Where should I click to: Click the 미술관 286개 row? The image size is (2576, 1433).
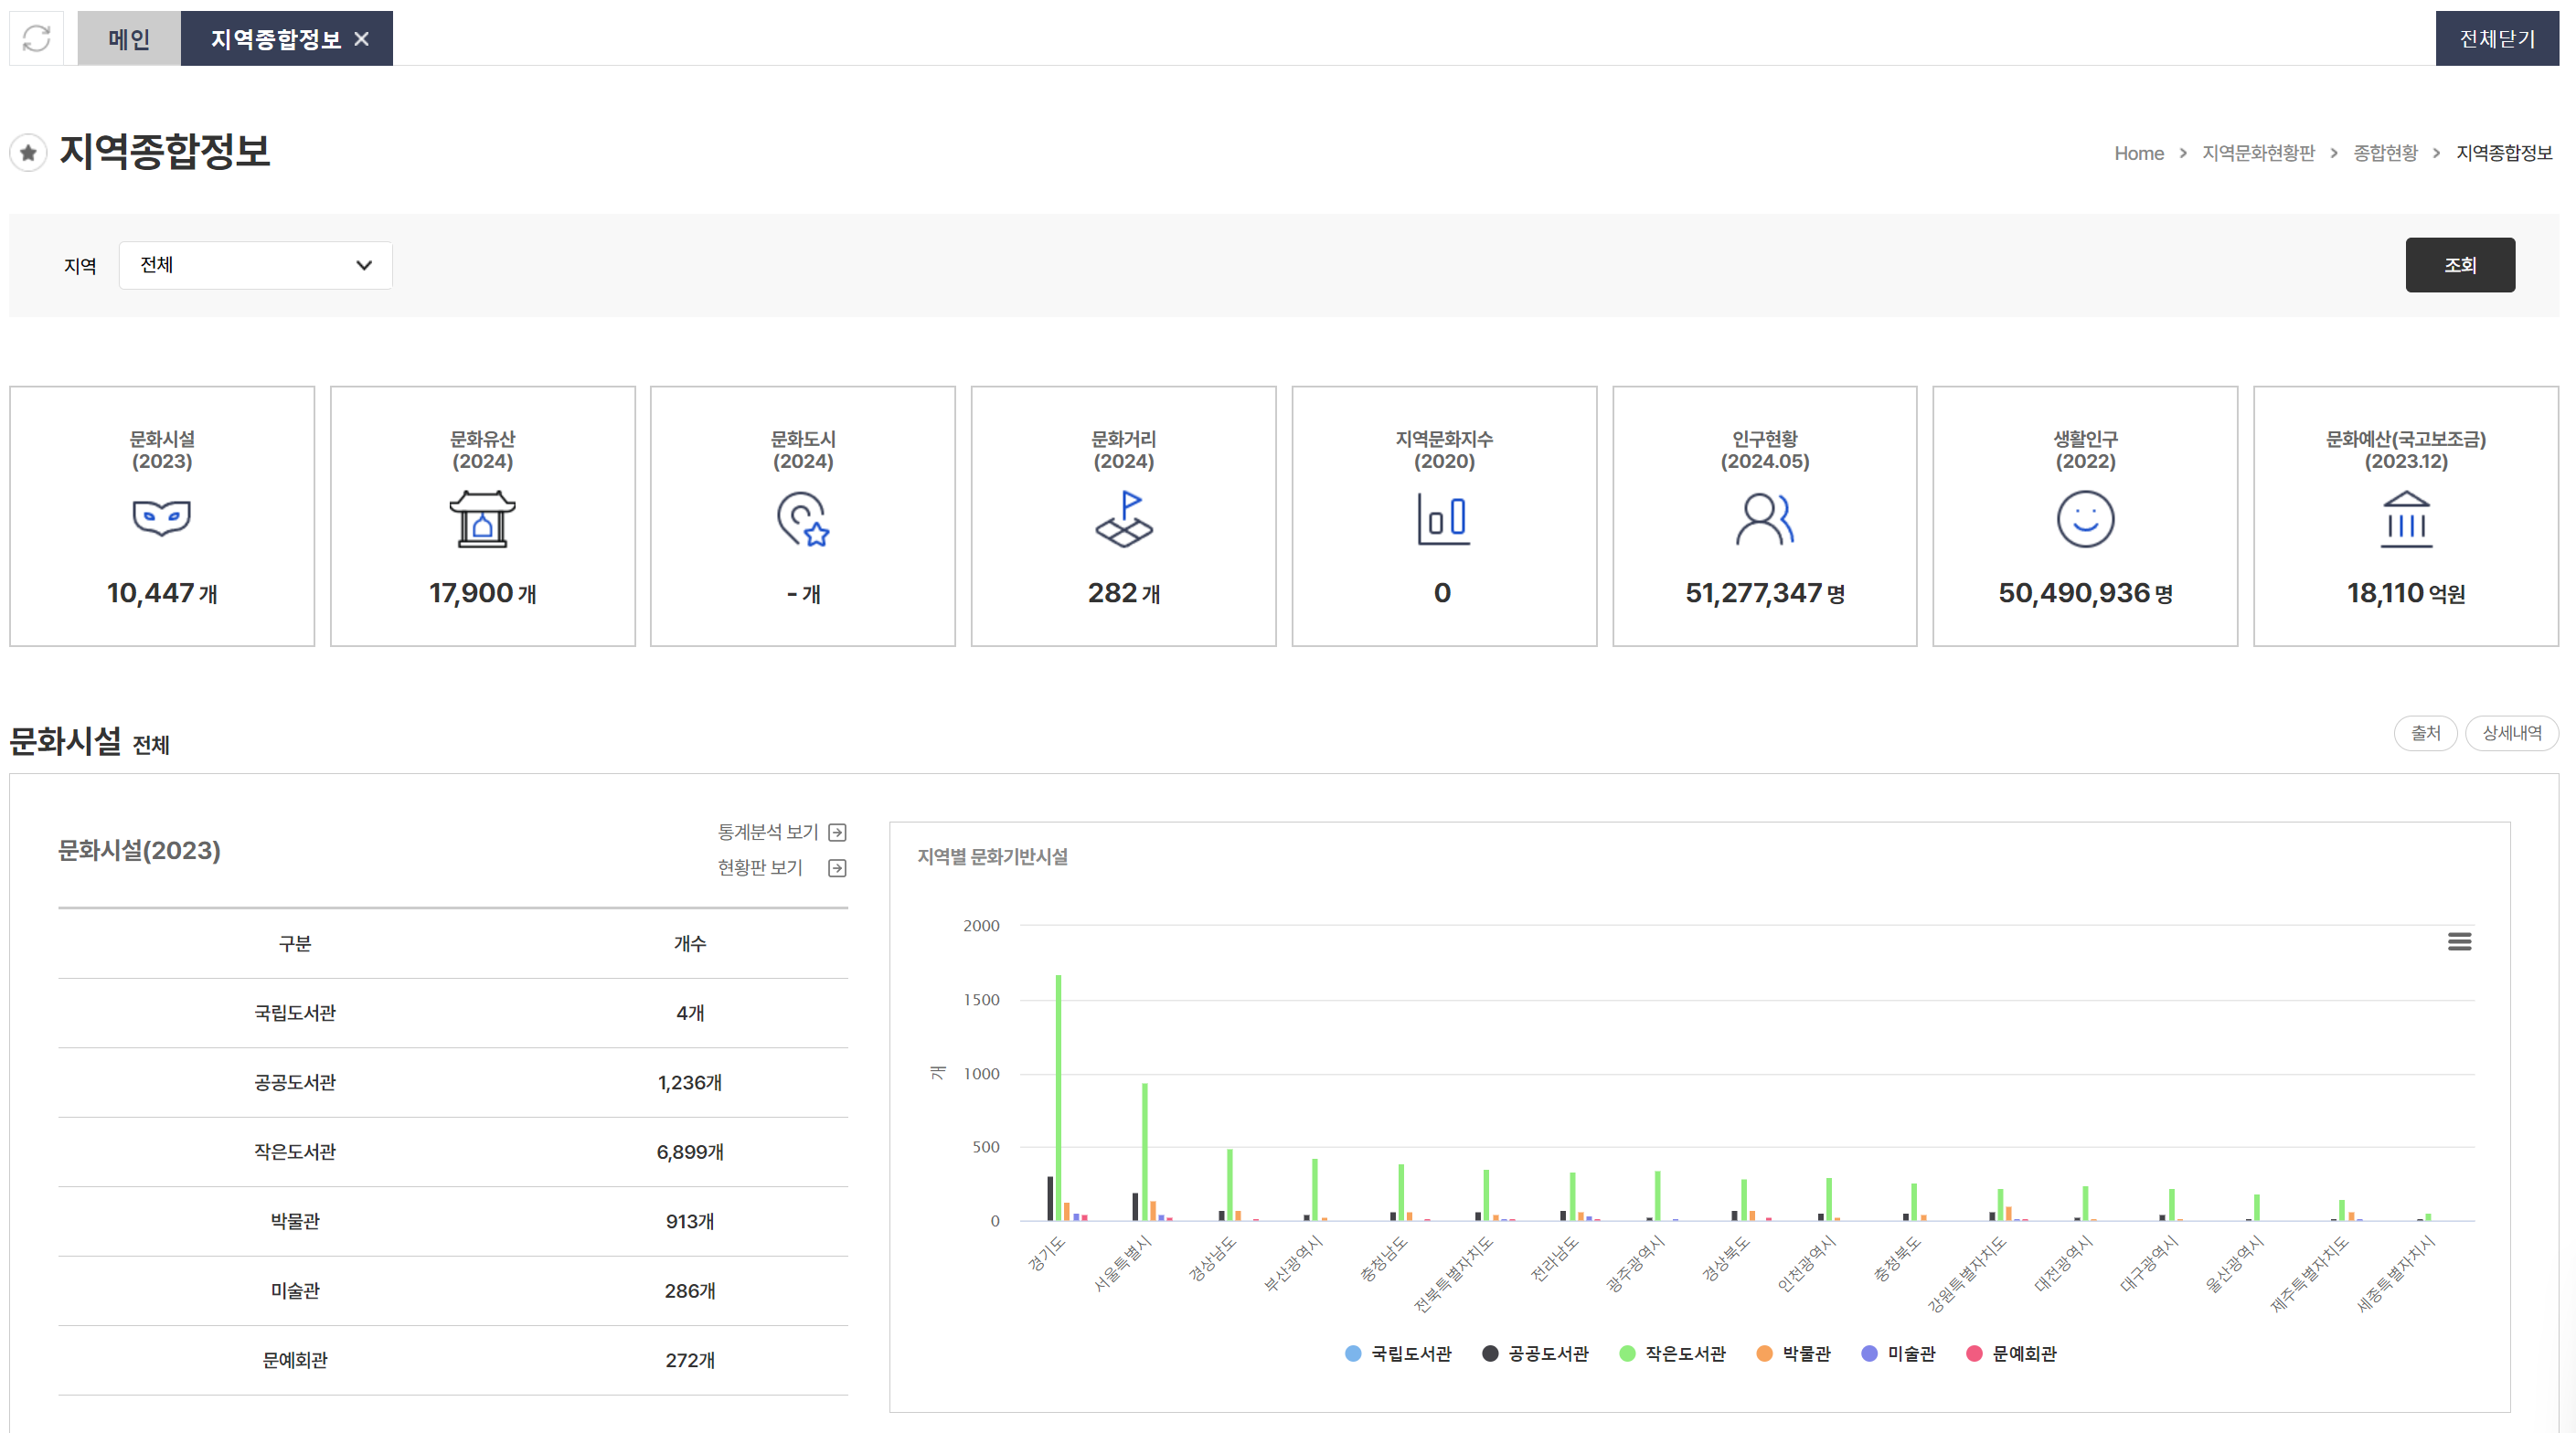453,1291
